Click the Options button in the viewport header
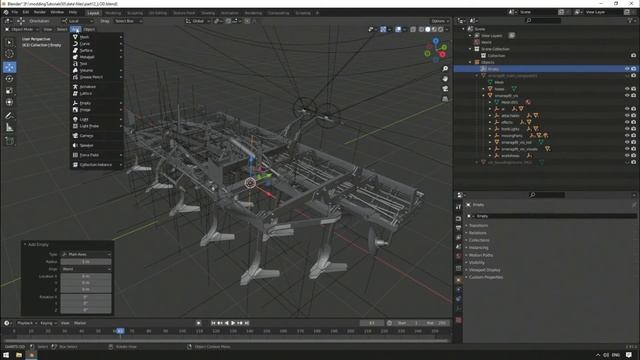Viewport: 640px width, 360px height. click(439, 21)
